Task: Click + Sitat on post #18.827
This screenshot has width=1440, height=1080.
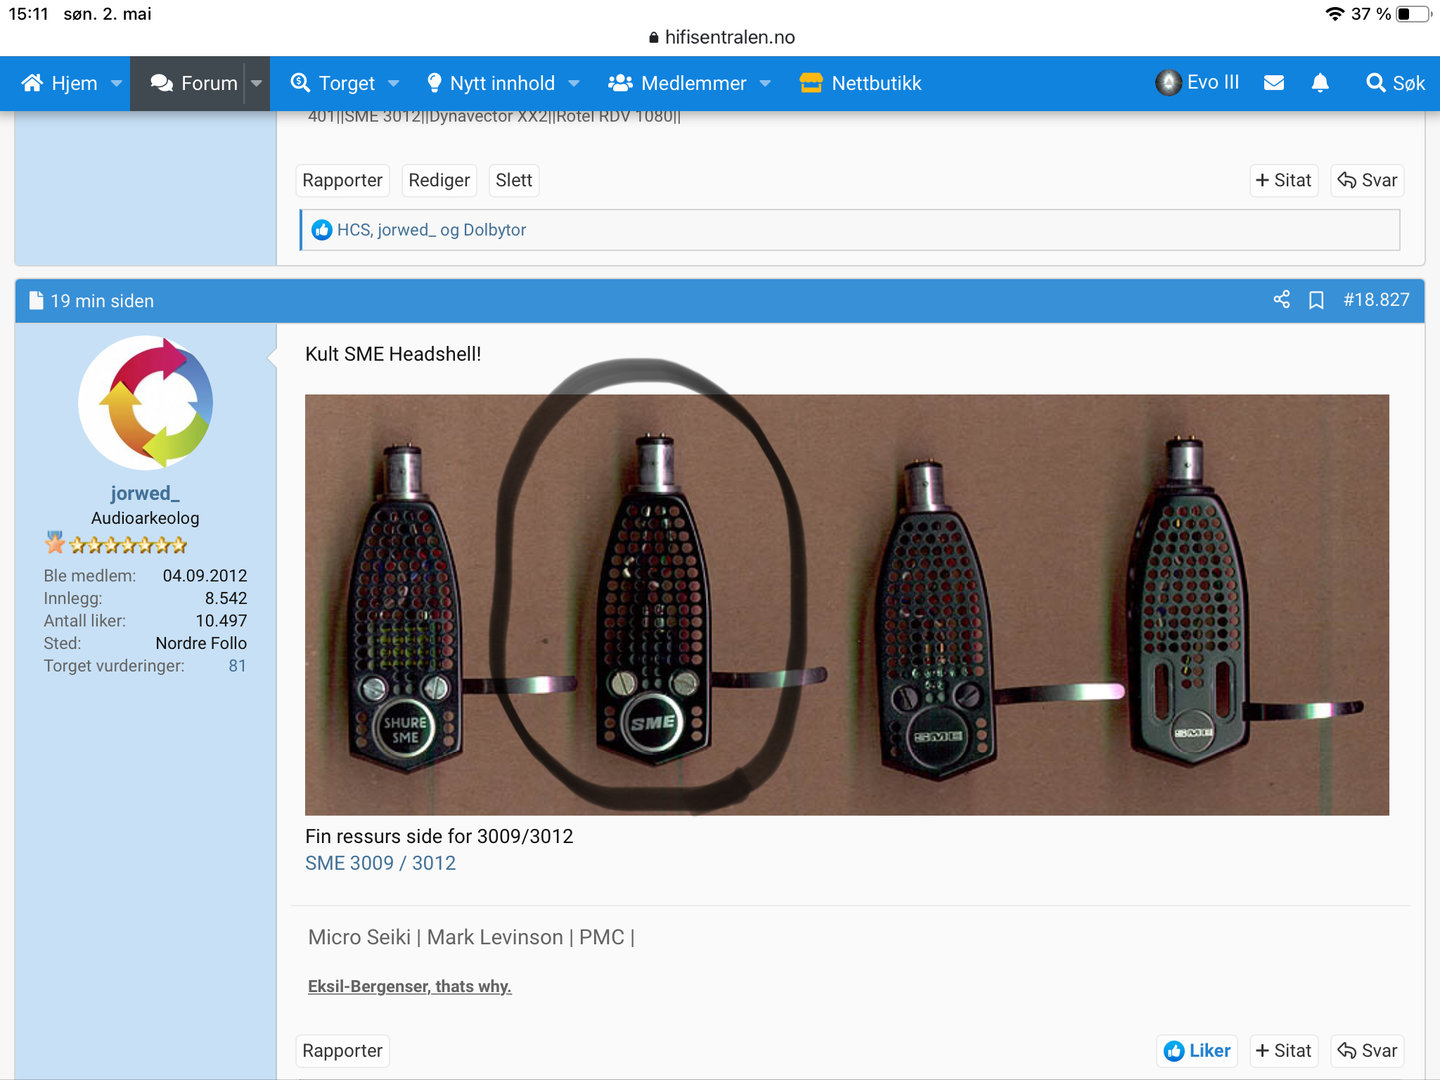Action: click(1284, 1051)
